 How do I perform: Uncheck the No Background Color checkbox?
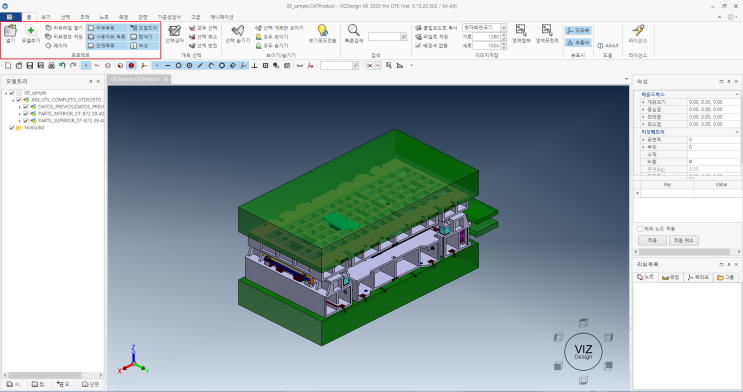coord(418,46)
